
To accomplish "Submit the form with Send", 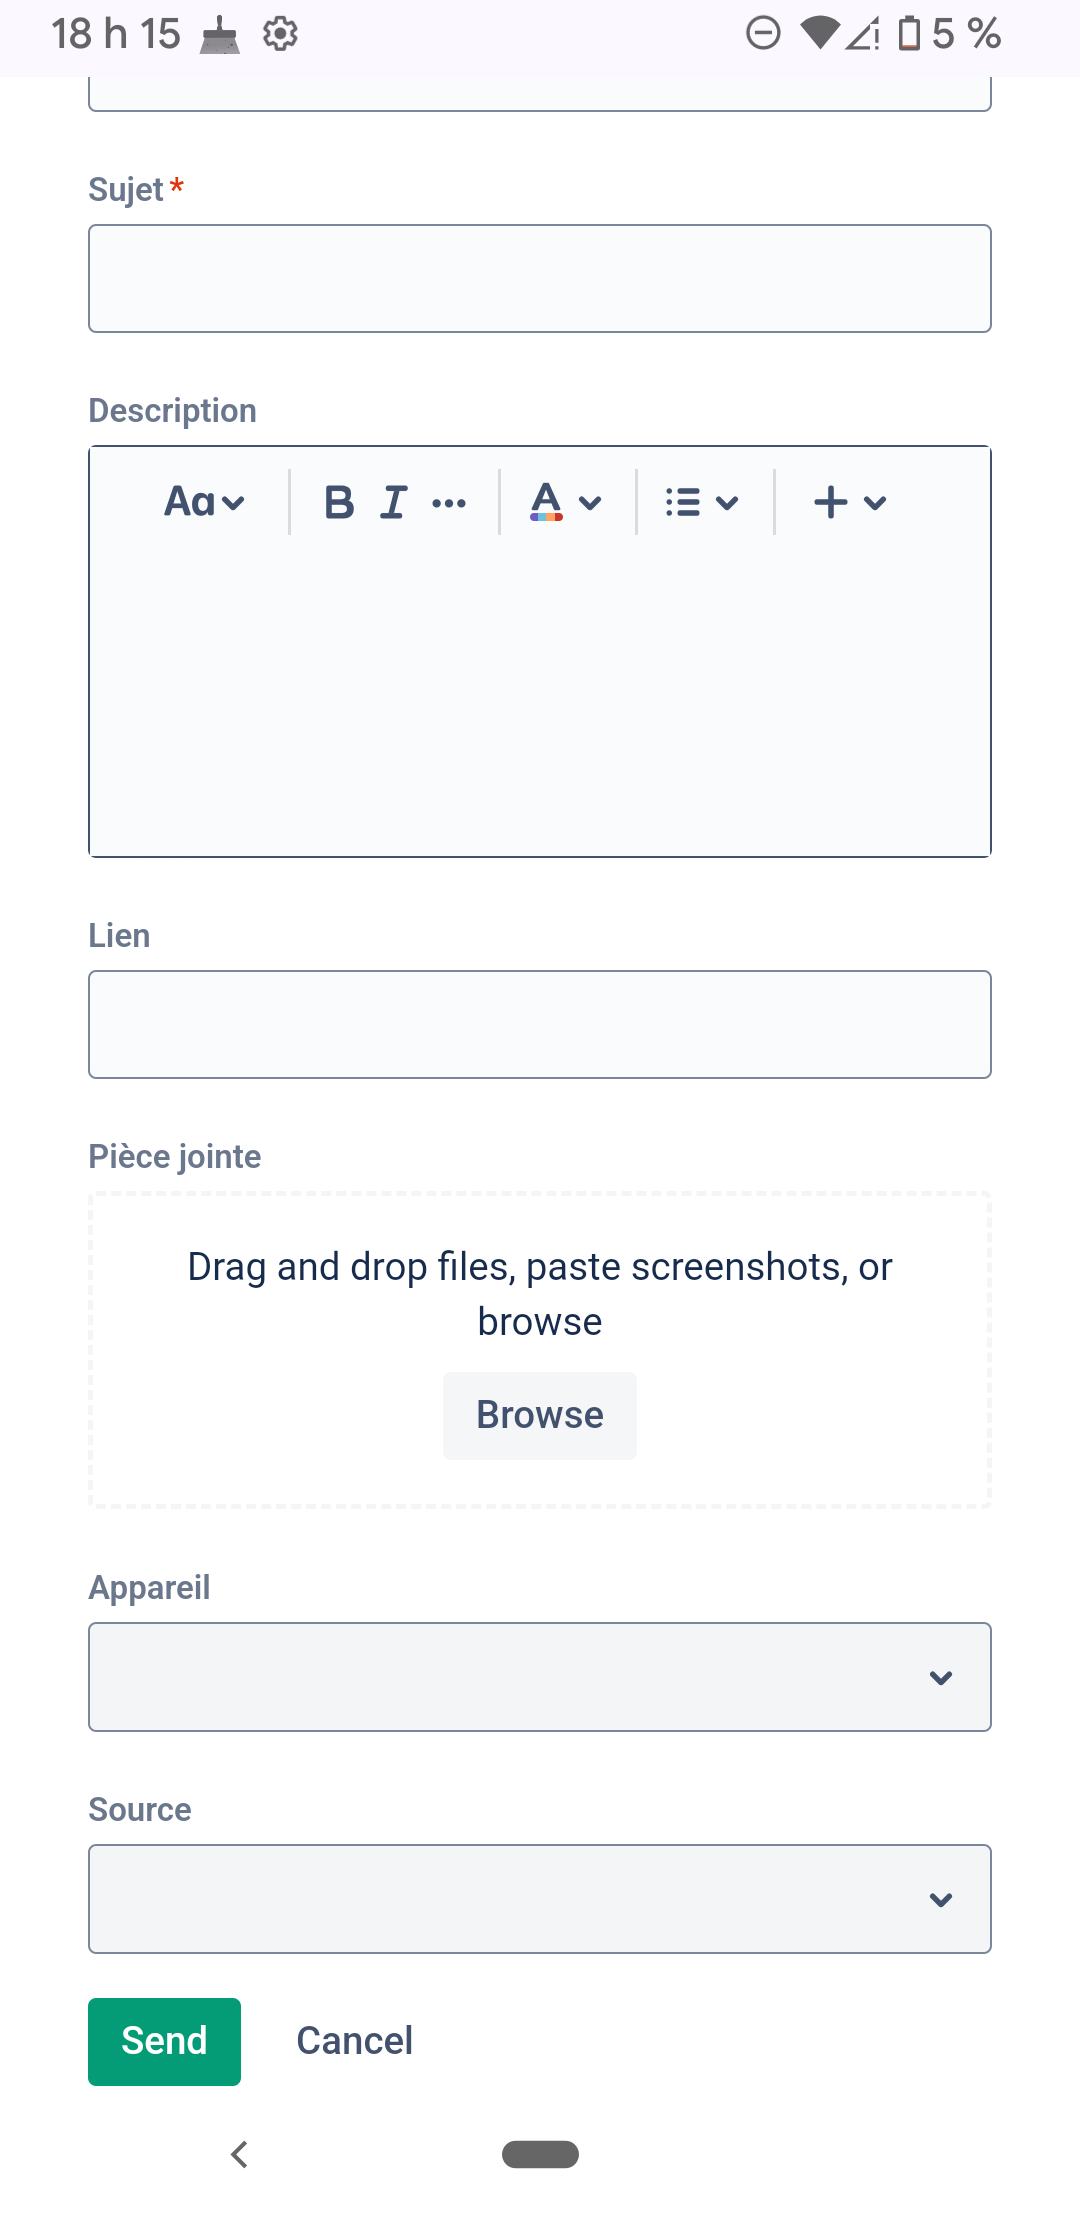I will coord(164,2041).
